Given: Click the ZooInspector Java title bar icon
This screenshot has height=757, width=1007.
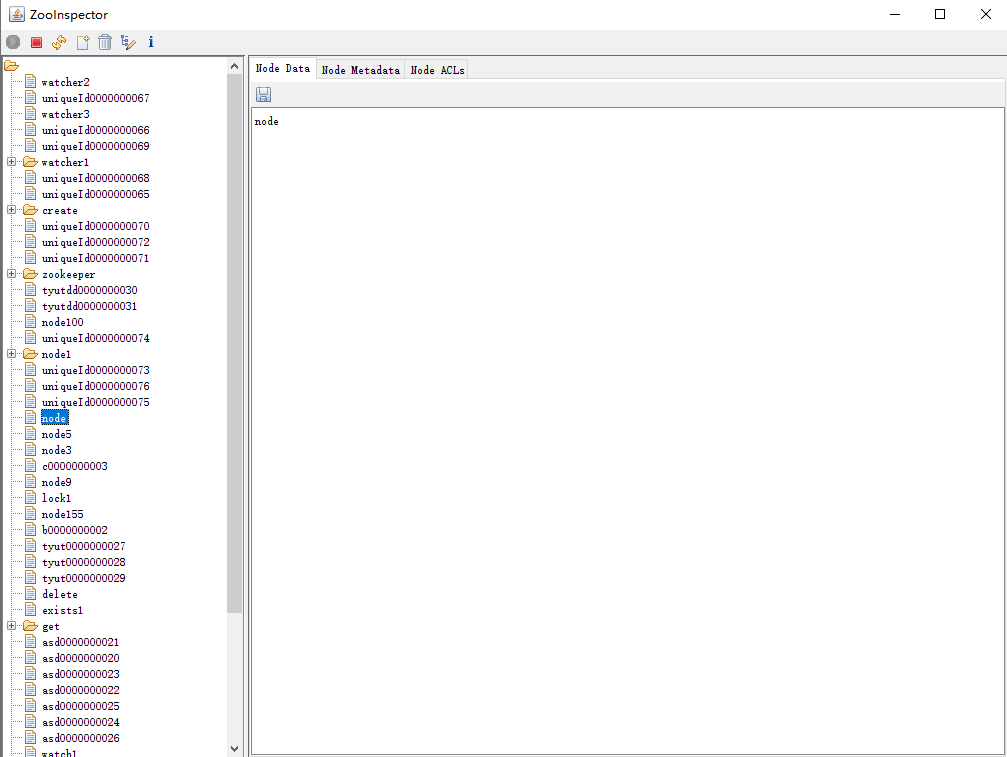Looking at the screenshot, I should click(x=17, y=14).
